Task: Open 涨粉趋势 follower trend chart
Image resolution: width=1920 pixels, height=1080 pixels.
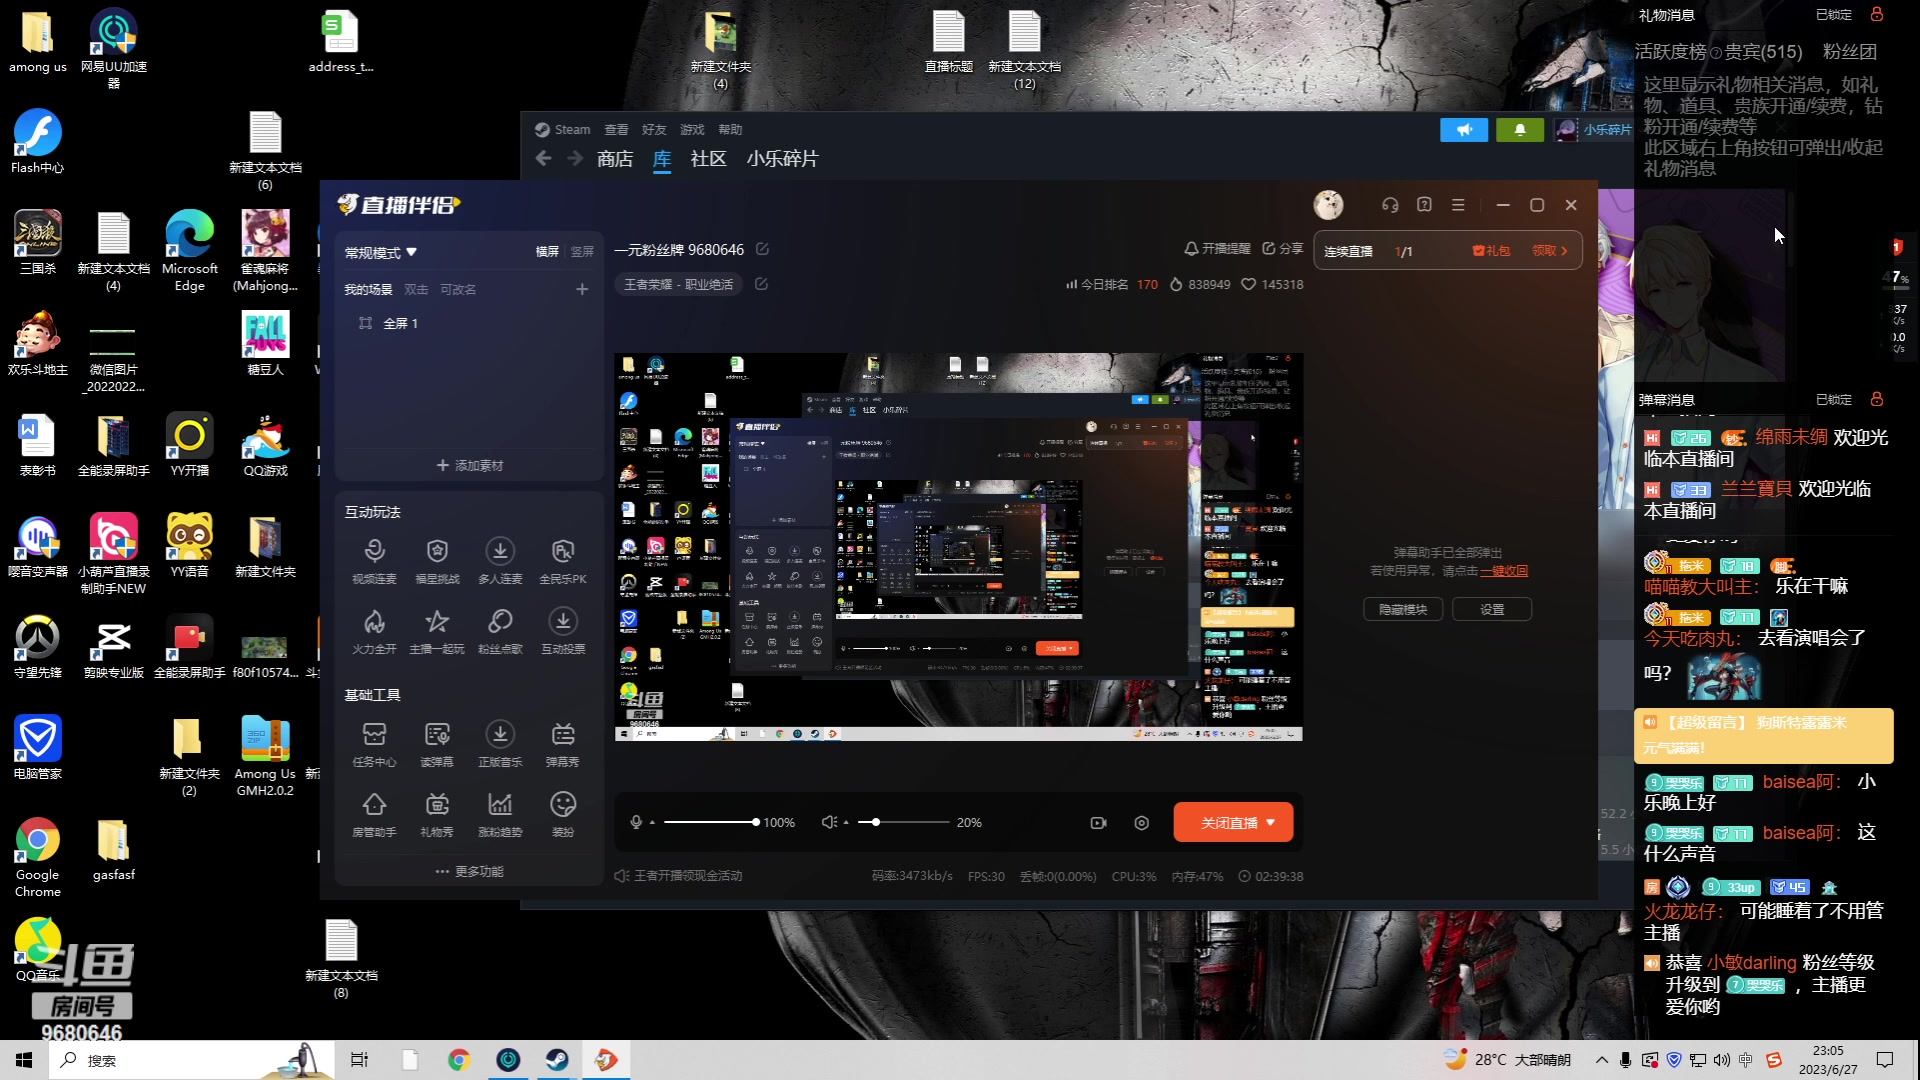Action: click(x=500, y=814)
